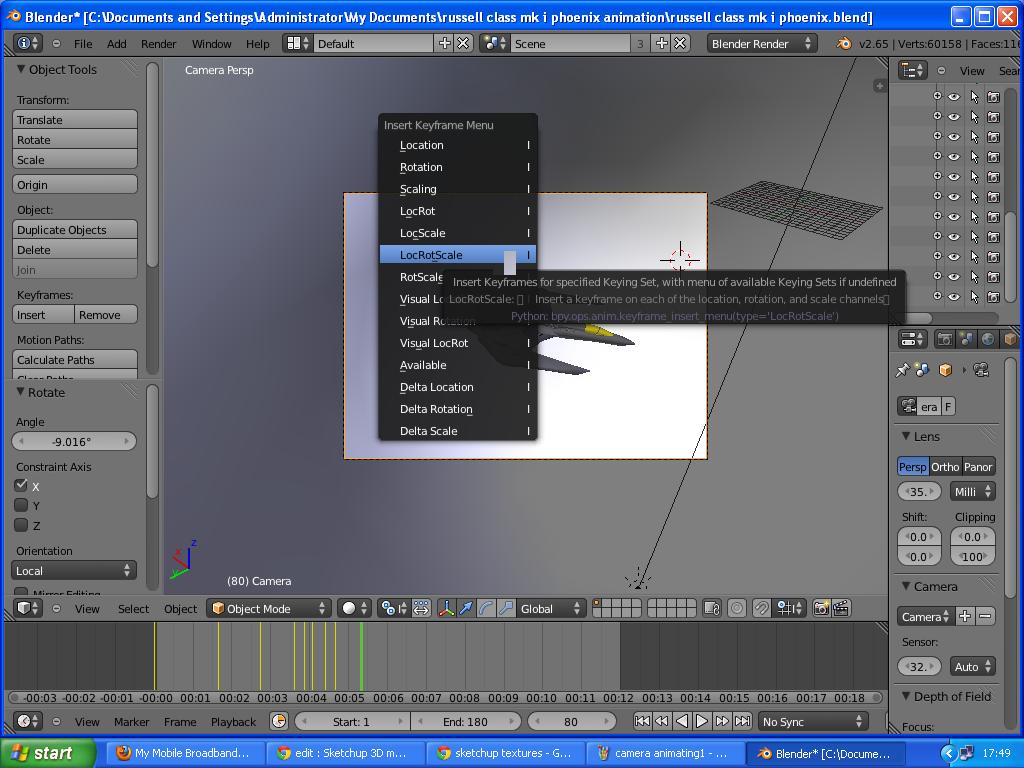Select the Rotate manipulator icon in viewport header

click(487, 607)
